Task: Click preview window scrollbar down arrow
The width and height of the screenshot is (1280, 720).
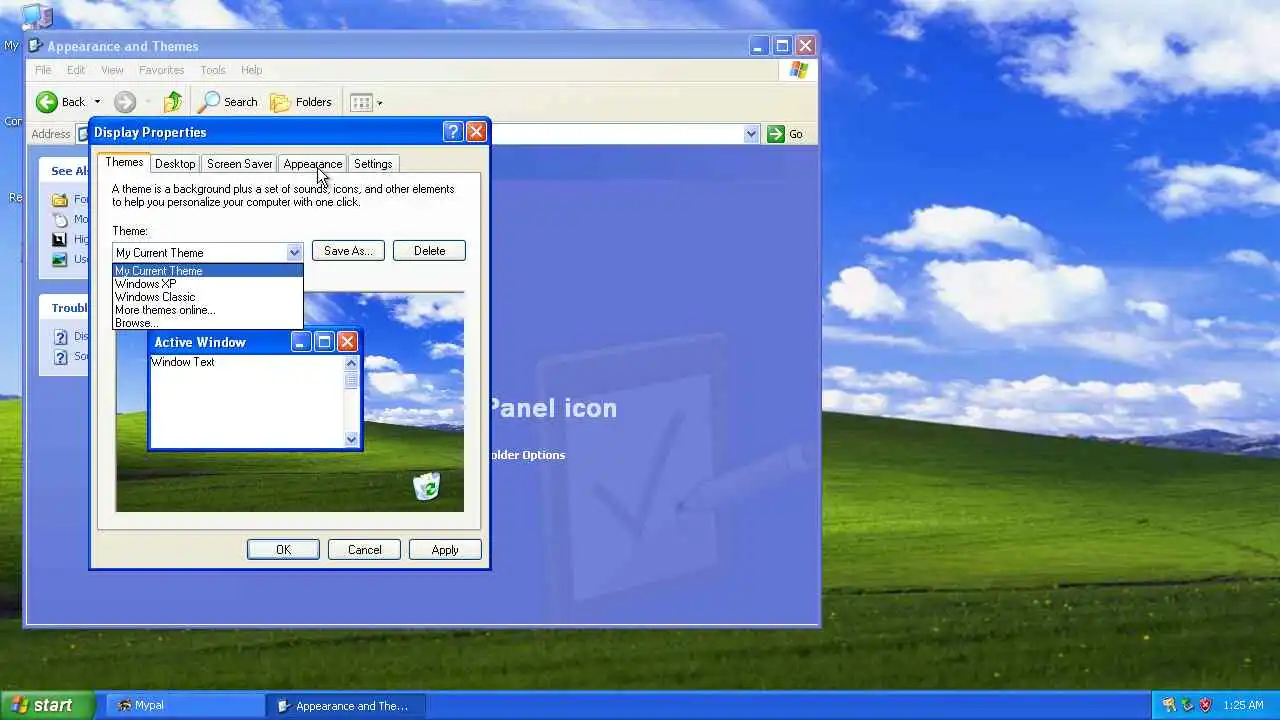Action: point(351,439)
